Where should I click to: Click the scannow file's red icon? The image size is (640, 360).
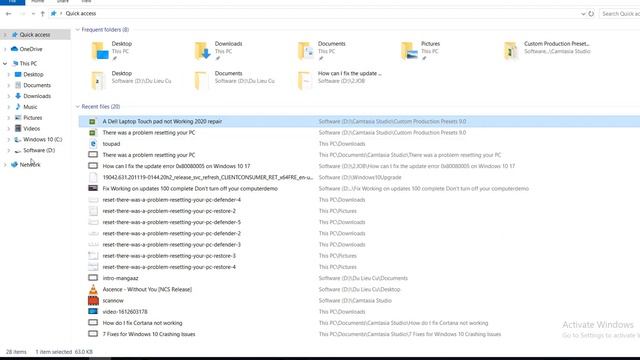pos(93,300)
